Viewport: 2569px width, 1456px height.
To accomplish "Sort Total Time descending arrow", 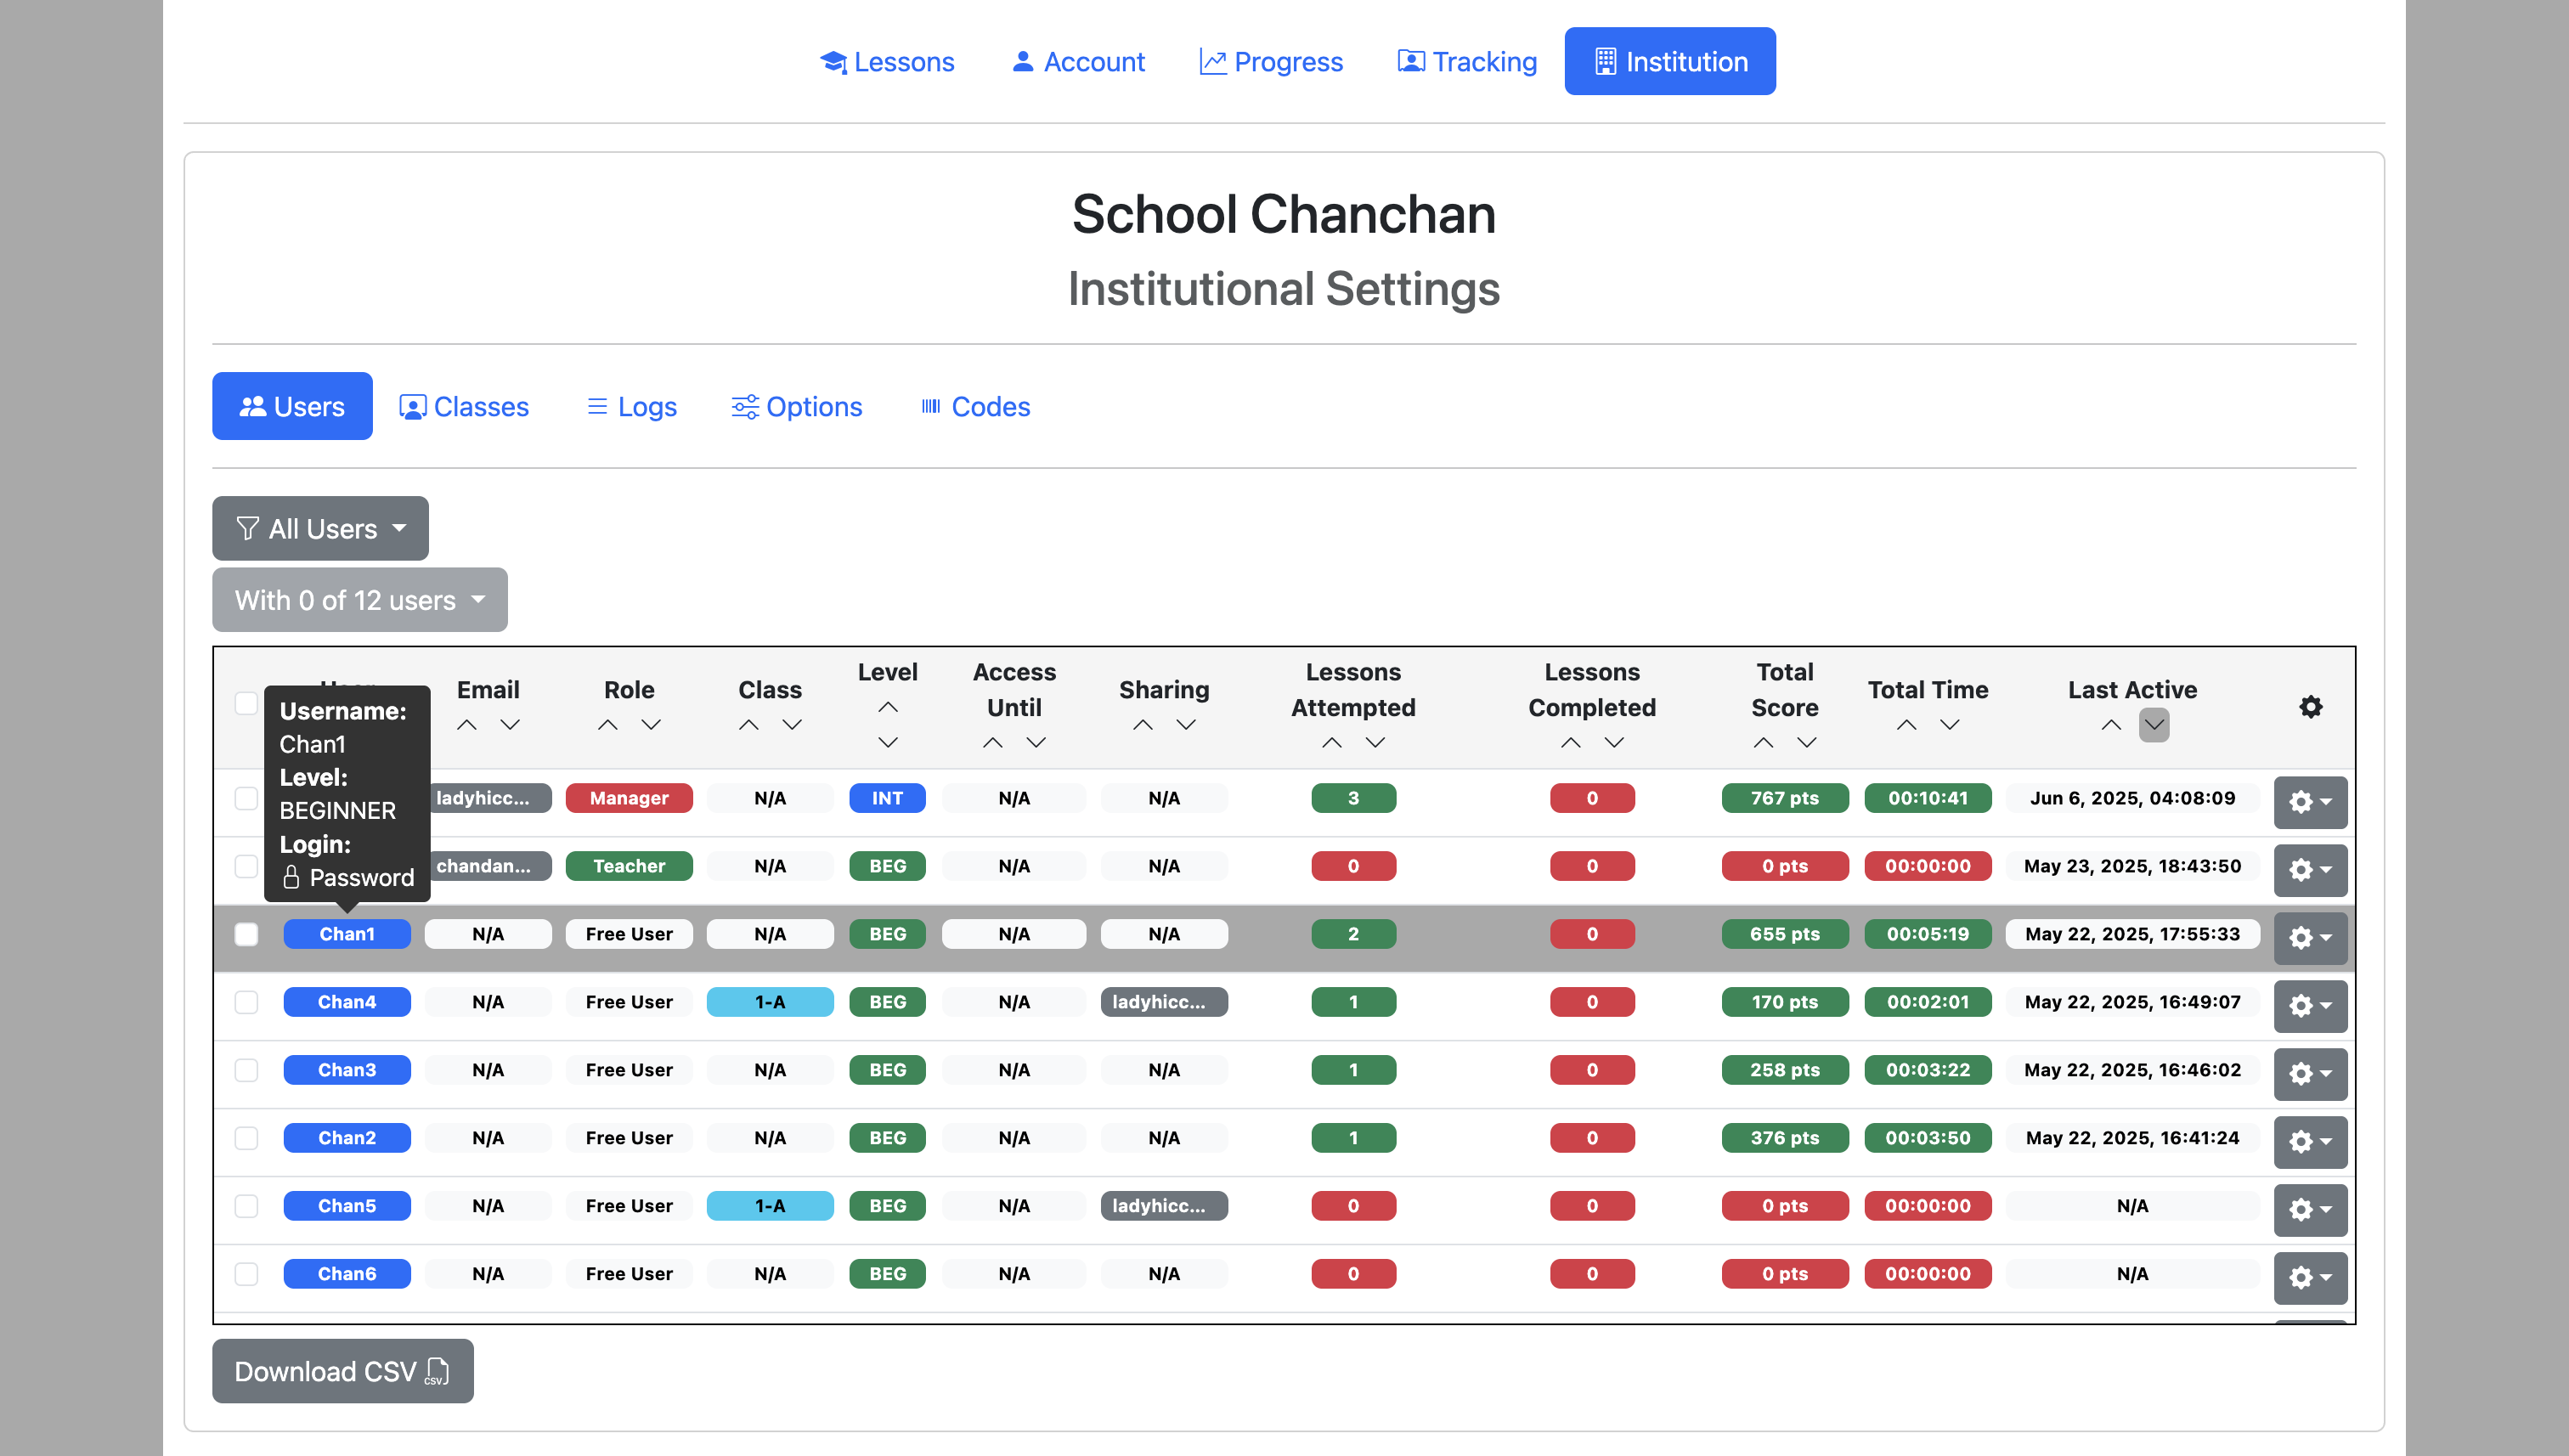I will [1950, 725].
